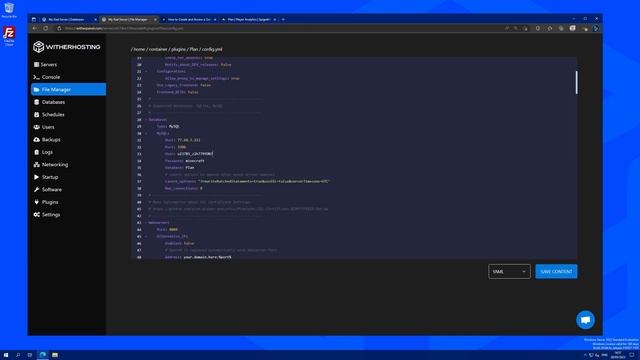640x360 pixels.
Task: Close the File Manager browser tab
Action: click(x=155, y=19)
